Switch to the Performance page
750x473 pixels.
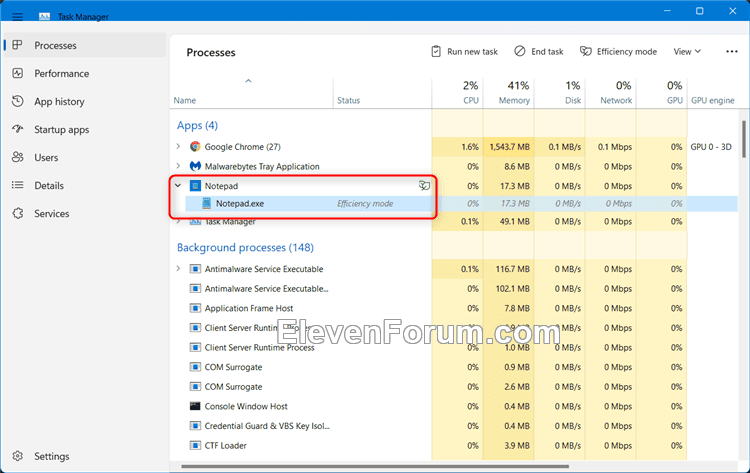click(x=61, y=73)
